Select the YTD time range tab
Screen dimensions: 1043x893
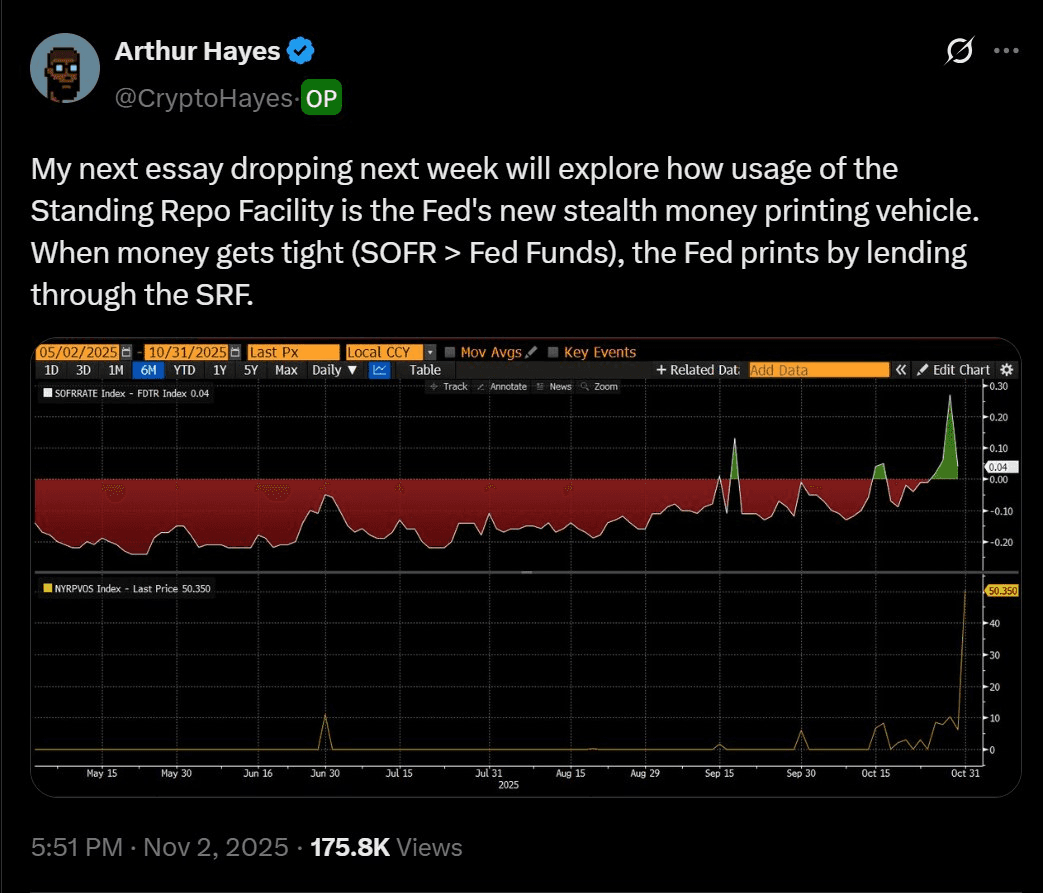click(184, 370)
